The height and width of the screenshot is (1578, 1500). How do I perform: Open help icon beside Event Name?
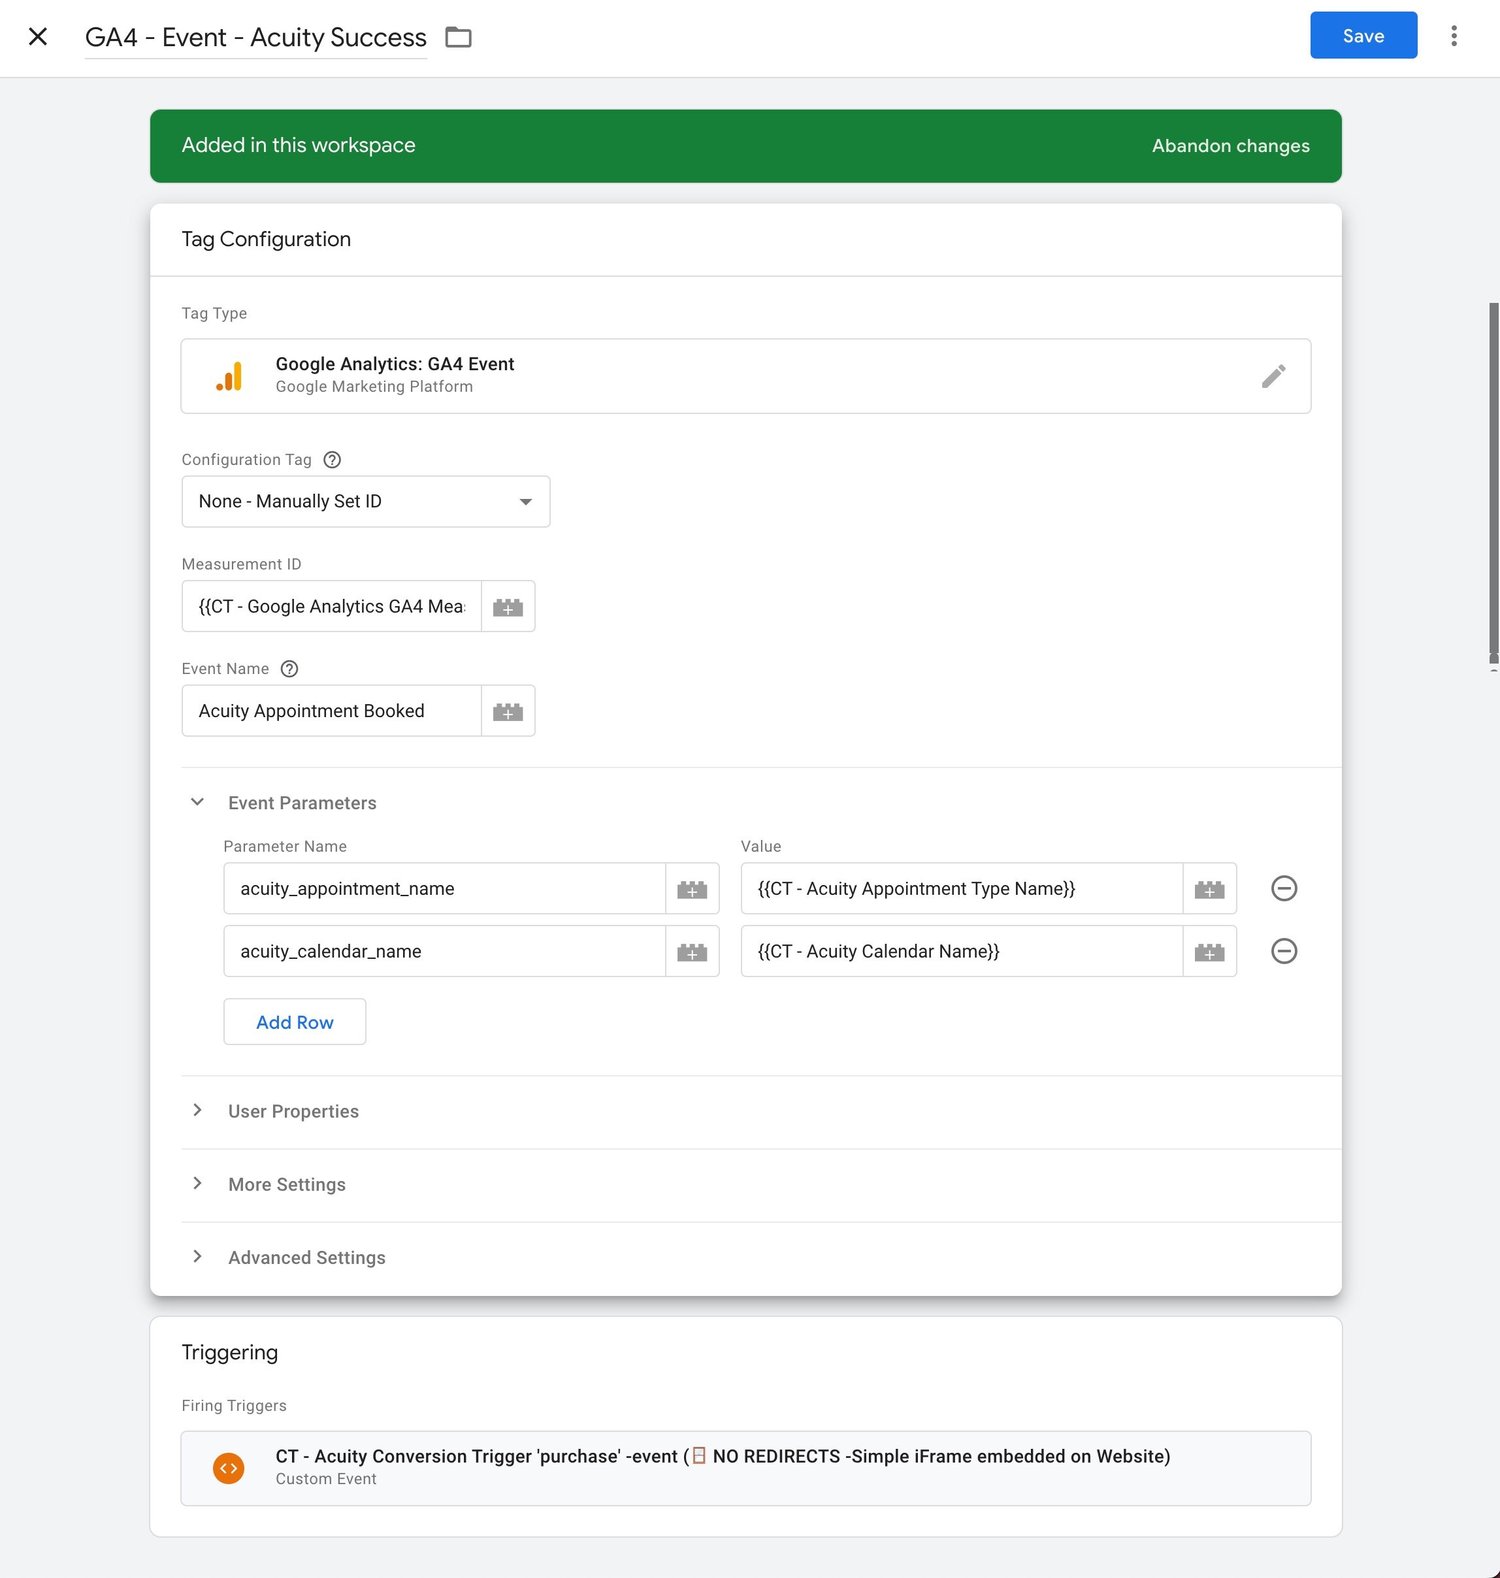coord(290,669)
